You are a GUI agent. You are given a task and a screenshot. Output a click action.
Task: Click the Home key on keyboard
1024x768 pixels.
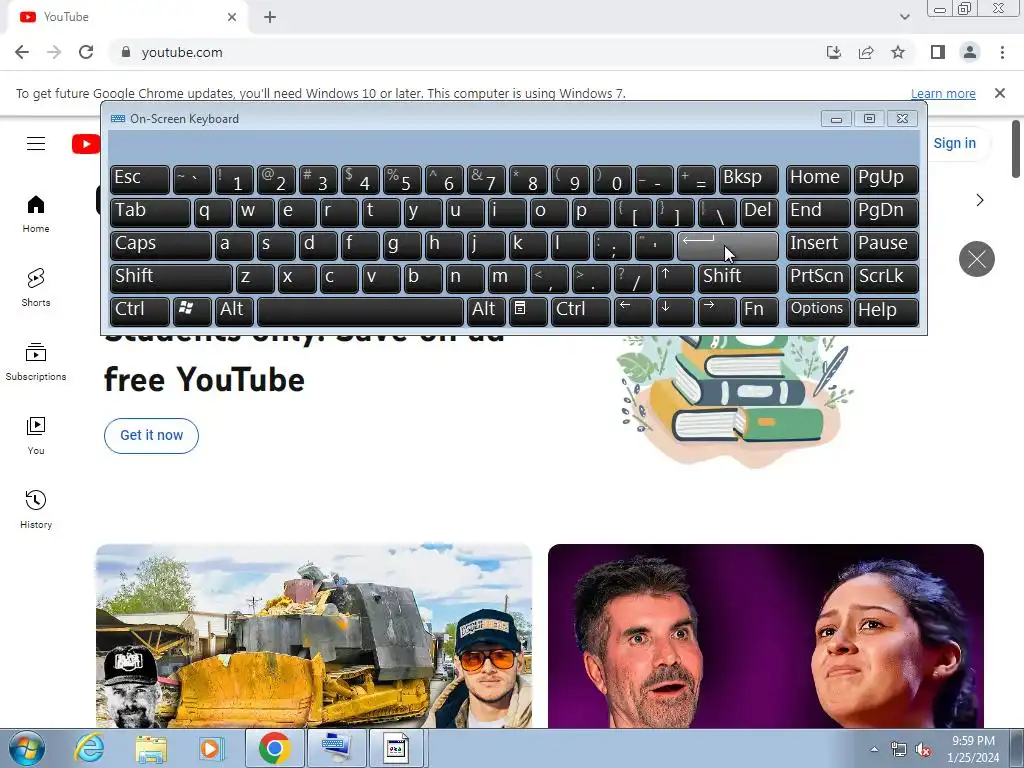coord(818,179)
